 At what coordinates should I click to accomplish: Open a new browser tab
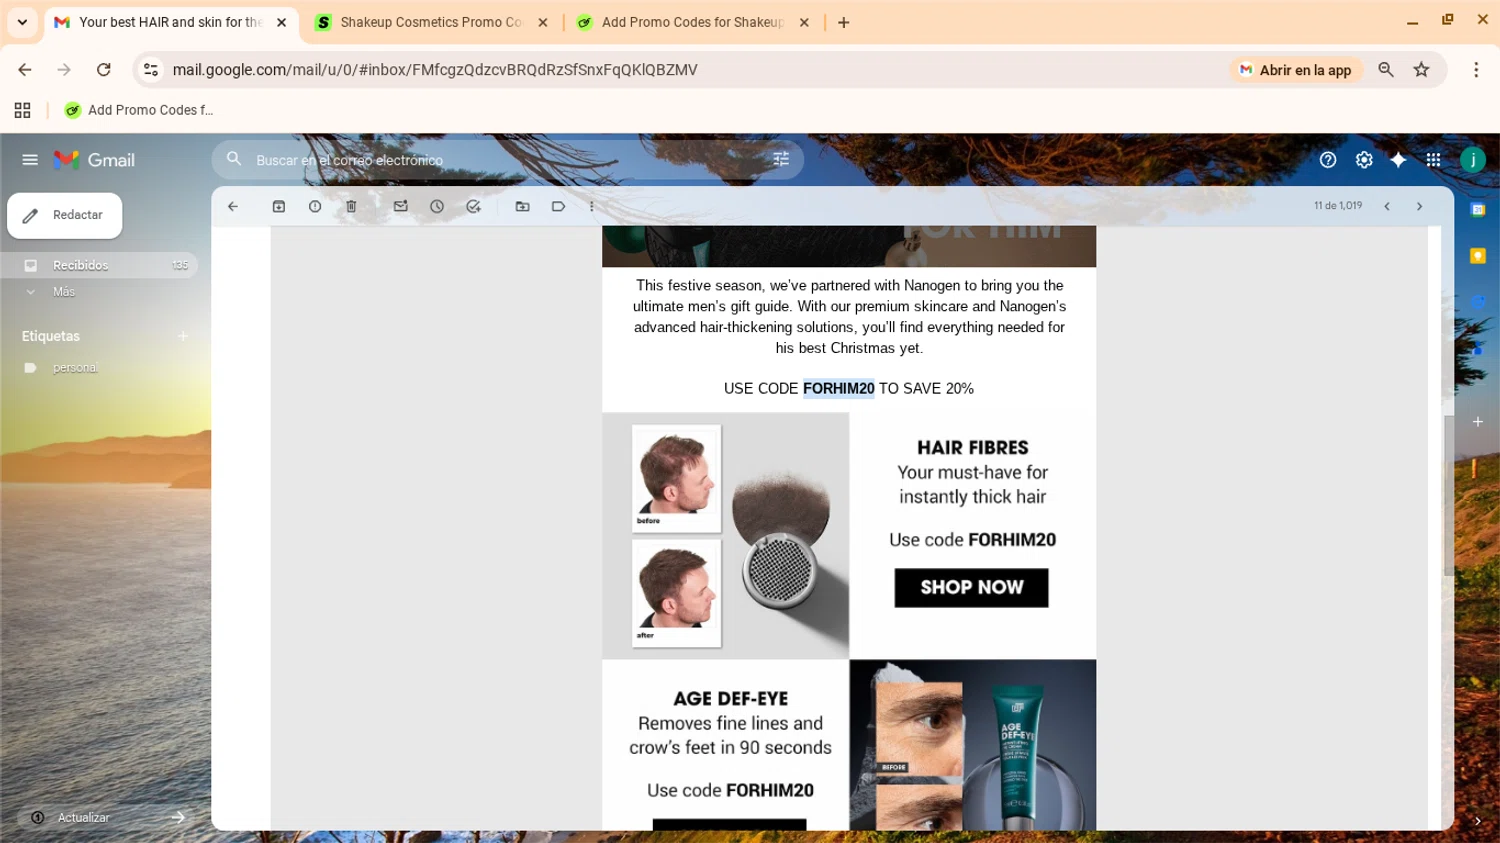tap(844, 22)
